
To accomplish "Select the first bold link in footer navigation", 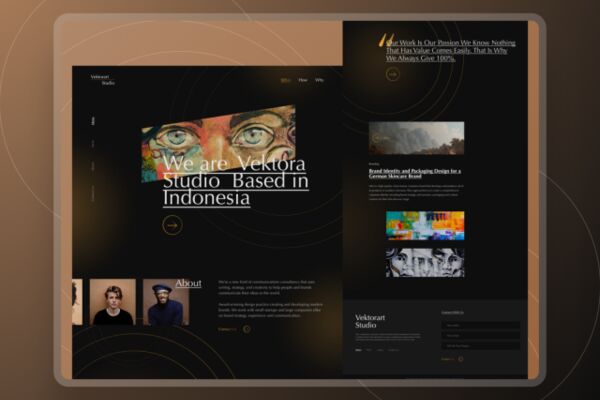I will pyautogui.click(x=358, y=350).
